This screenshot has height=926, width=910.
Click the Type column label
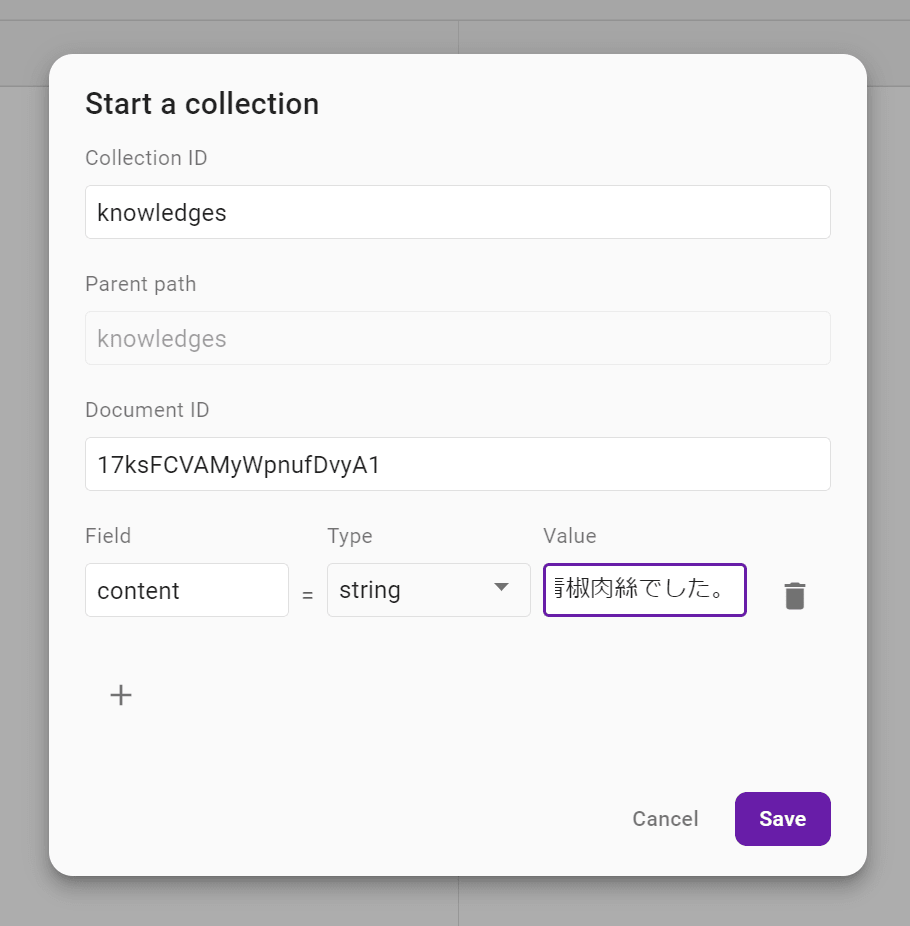tap(350, 536)
